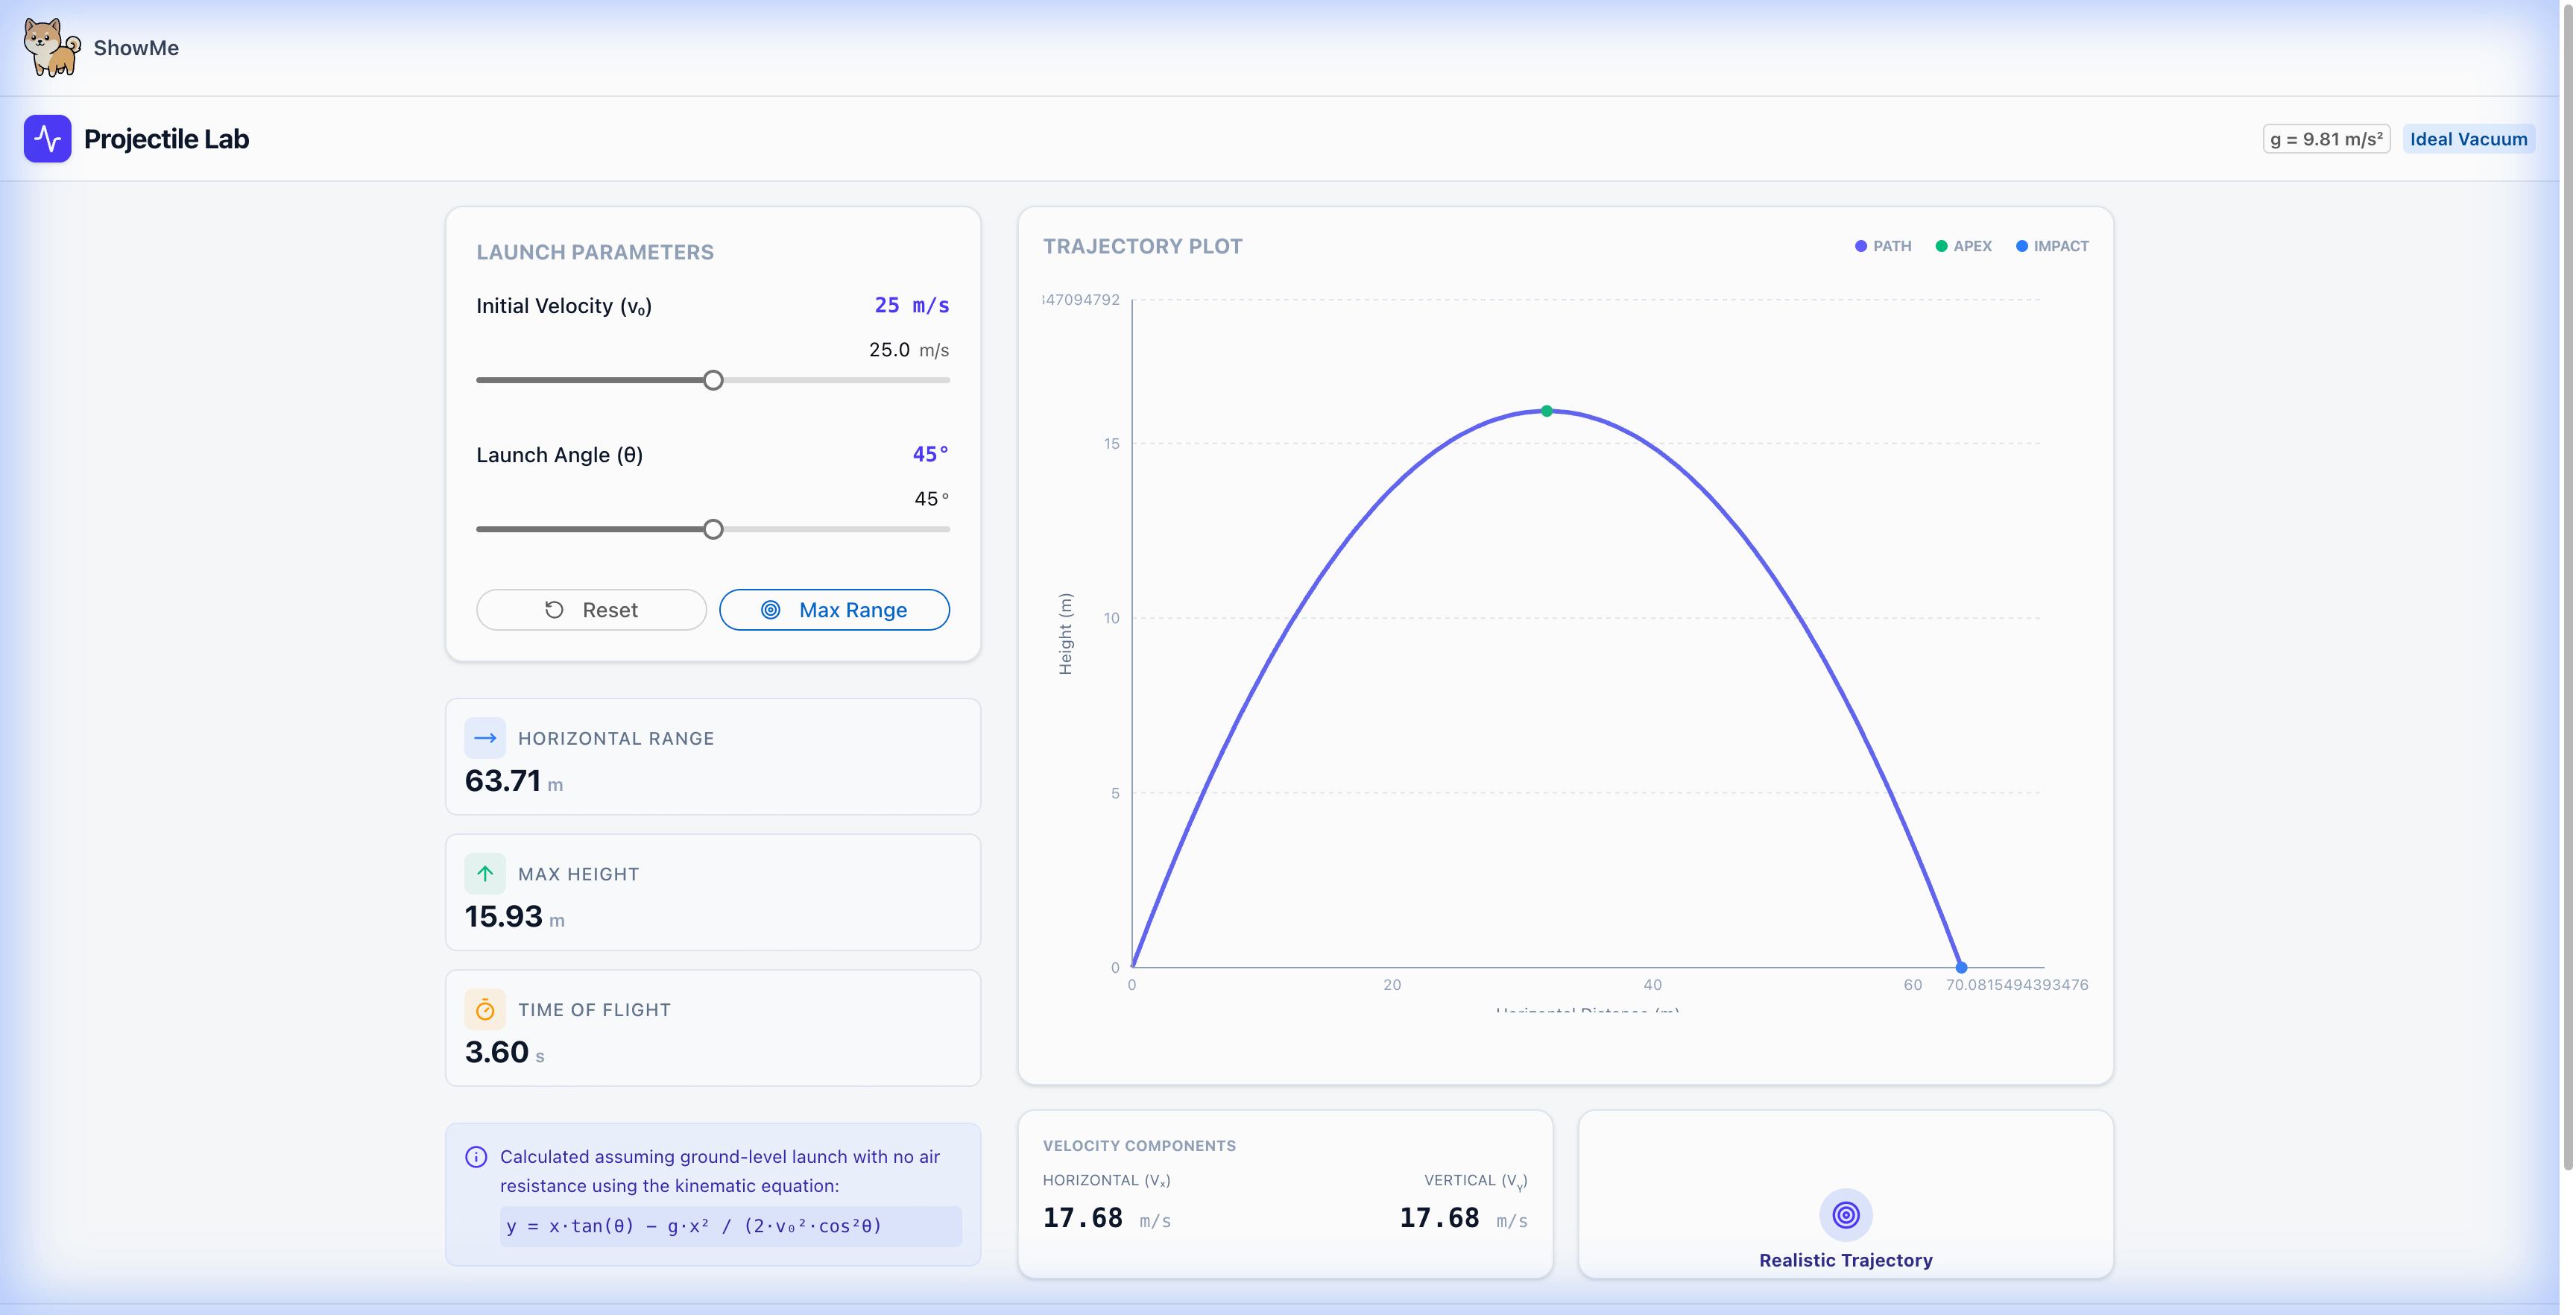Screen dimensions: 2576x1315
Task: Click the info icon in the note box
Action: (476, 1157)
